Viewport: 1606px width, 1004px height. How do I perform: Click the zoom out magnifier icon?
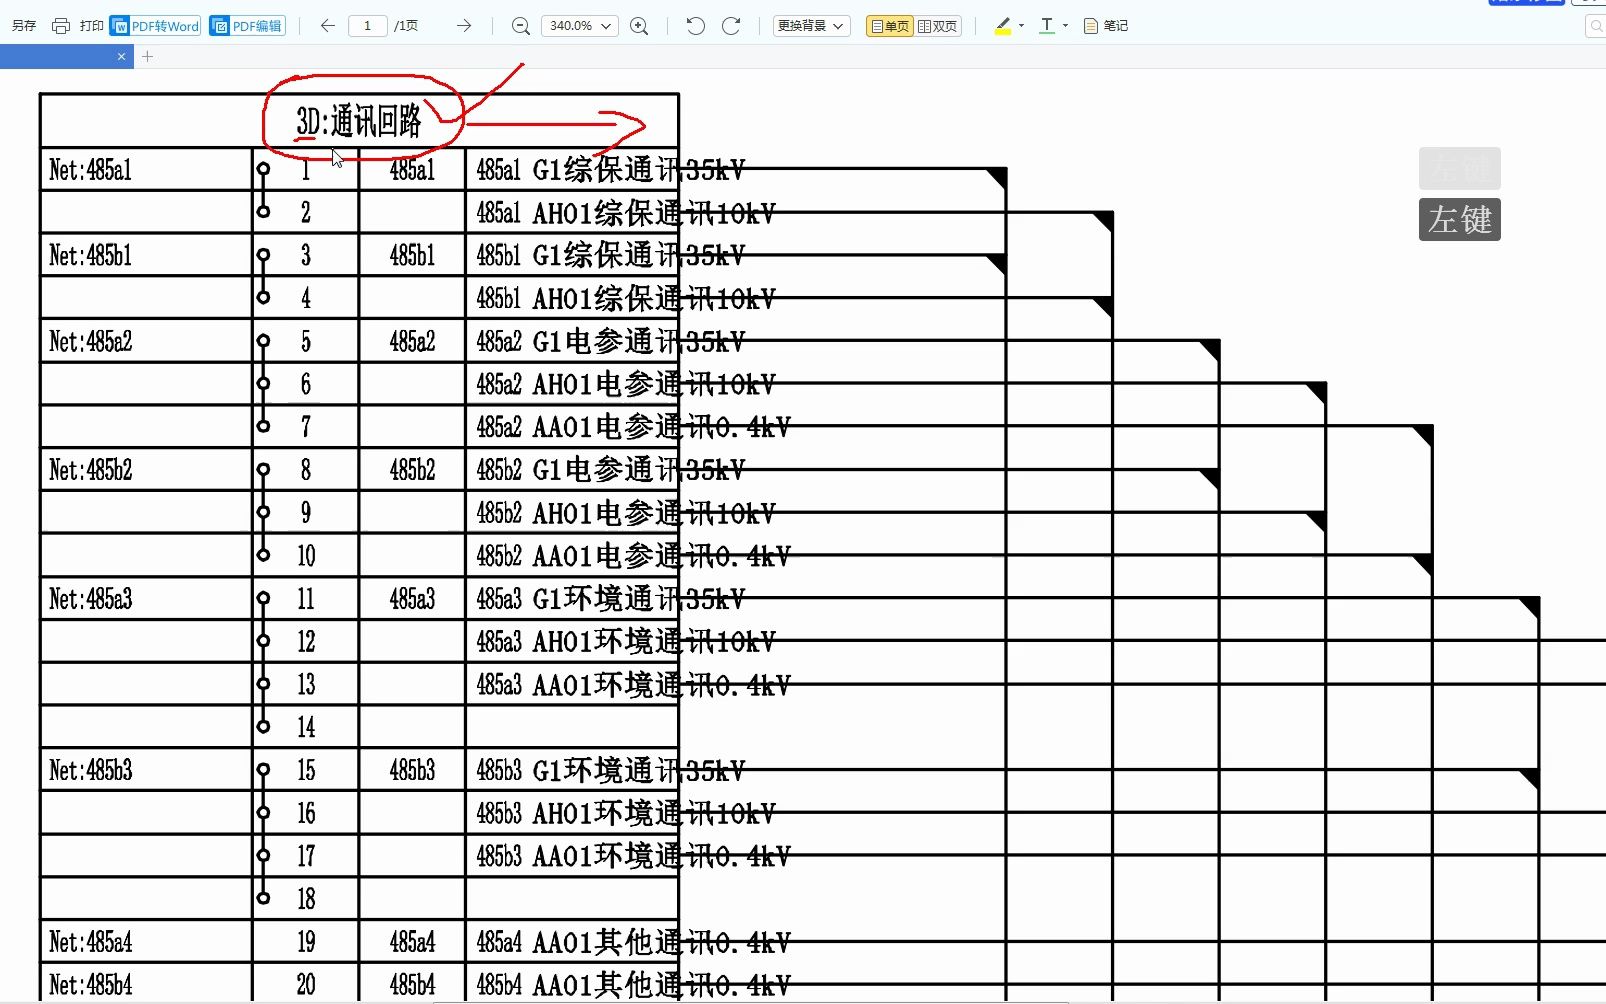click(520, 26)
